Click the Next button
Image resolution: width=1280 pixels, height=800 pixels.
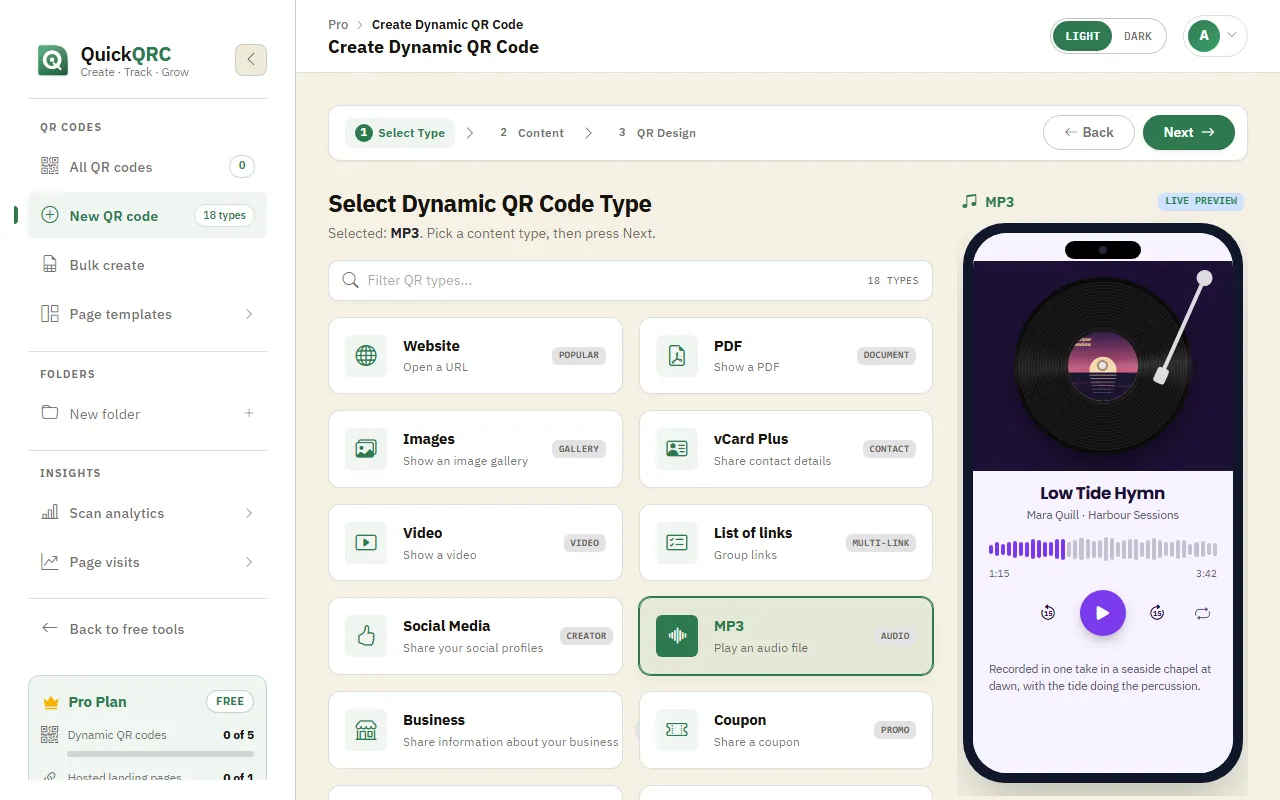[x=1189, y=132]
